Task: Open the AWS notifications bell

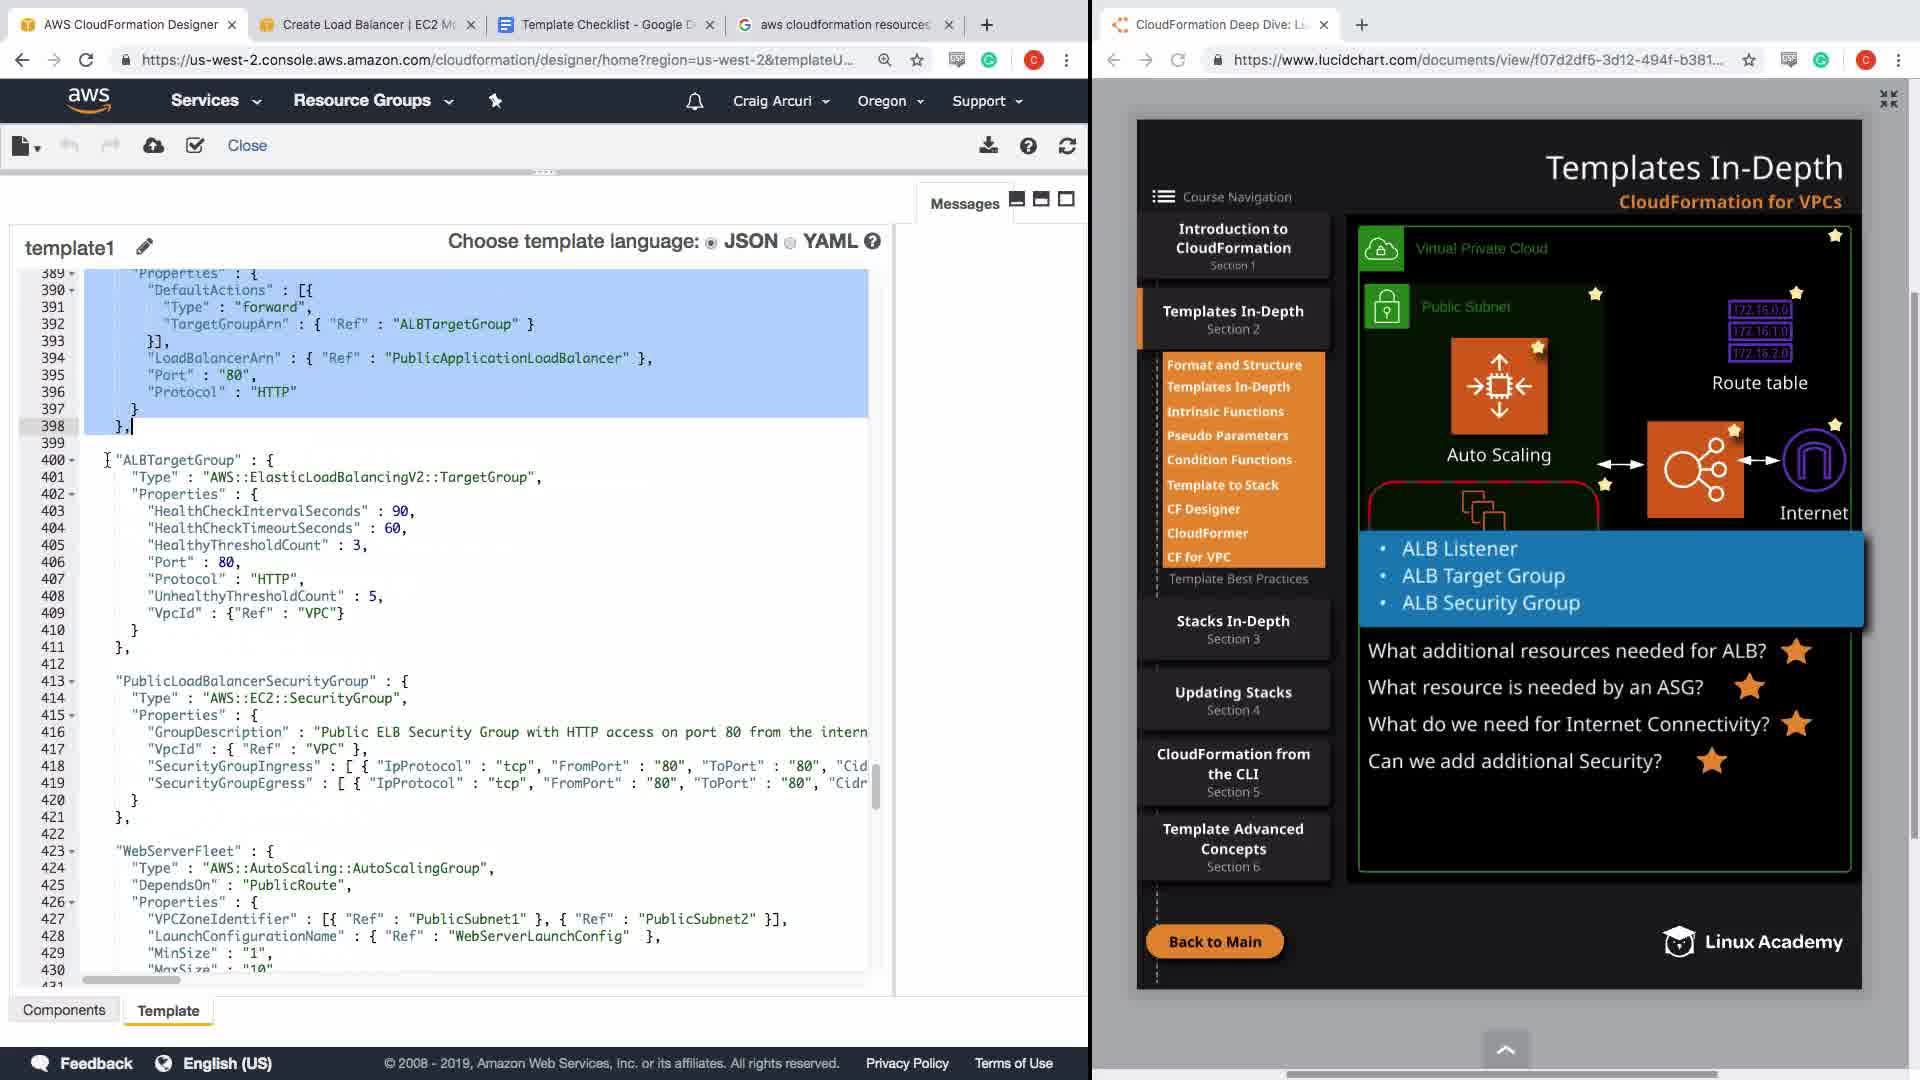Action: tap(695, 101)
